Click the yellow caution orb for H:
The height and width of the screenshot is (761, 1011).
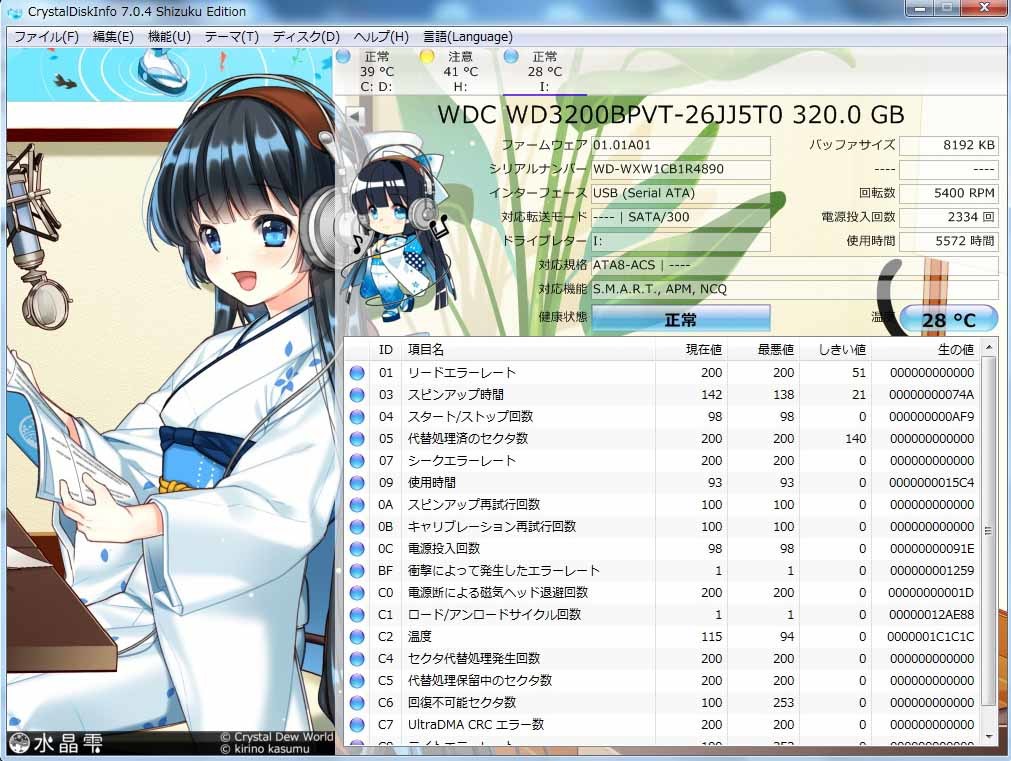pos(426,57)
